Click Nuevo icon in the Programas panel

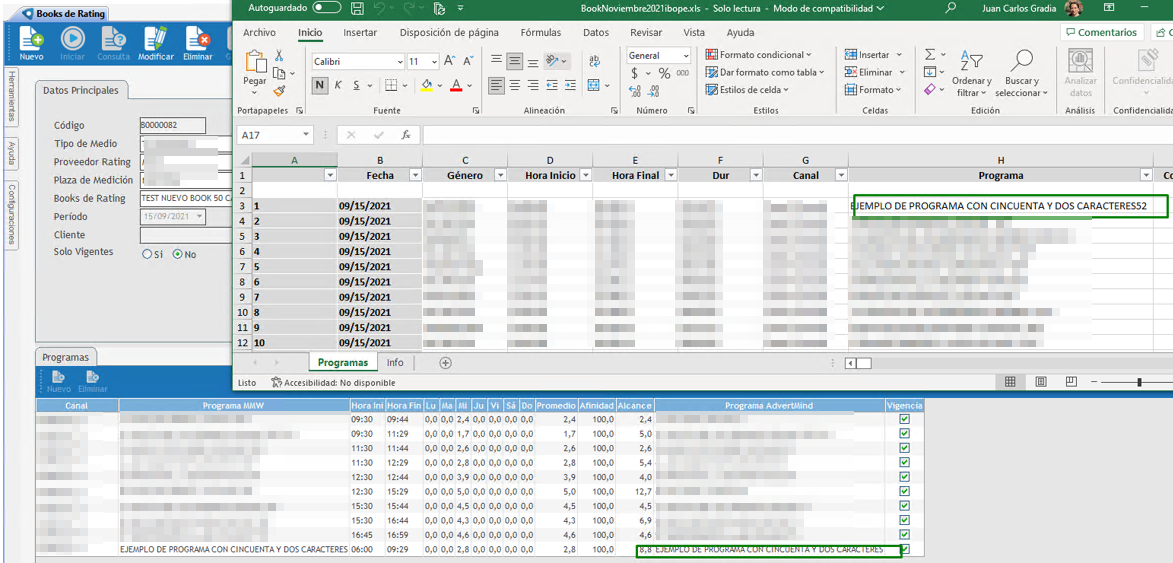pos(58,377)
